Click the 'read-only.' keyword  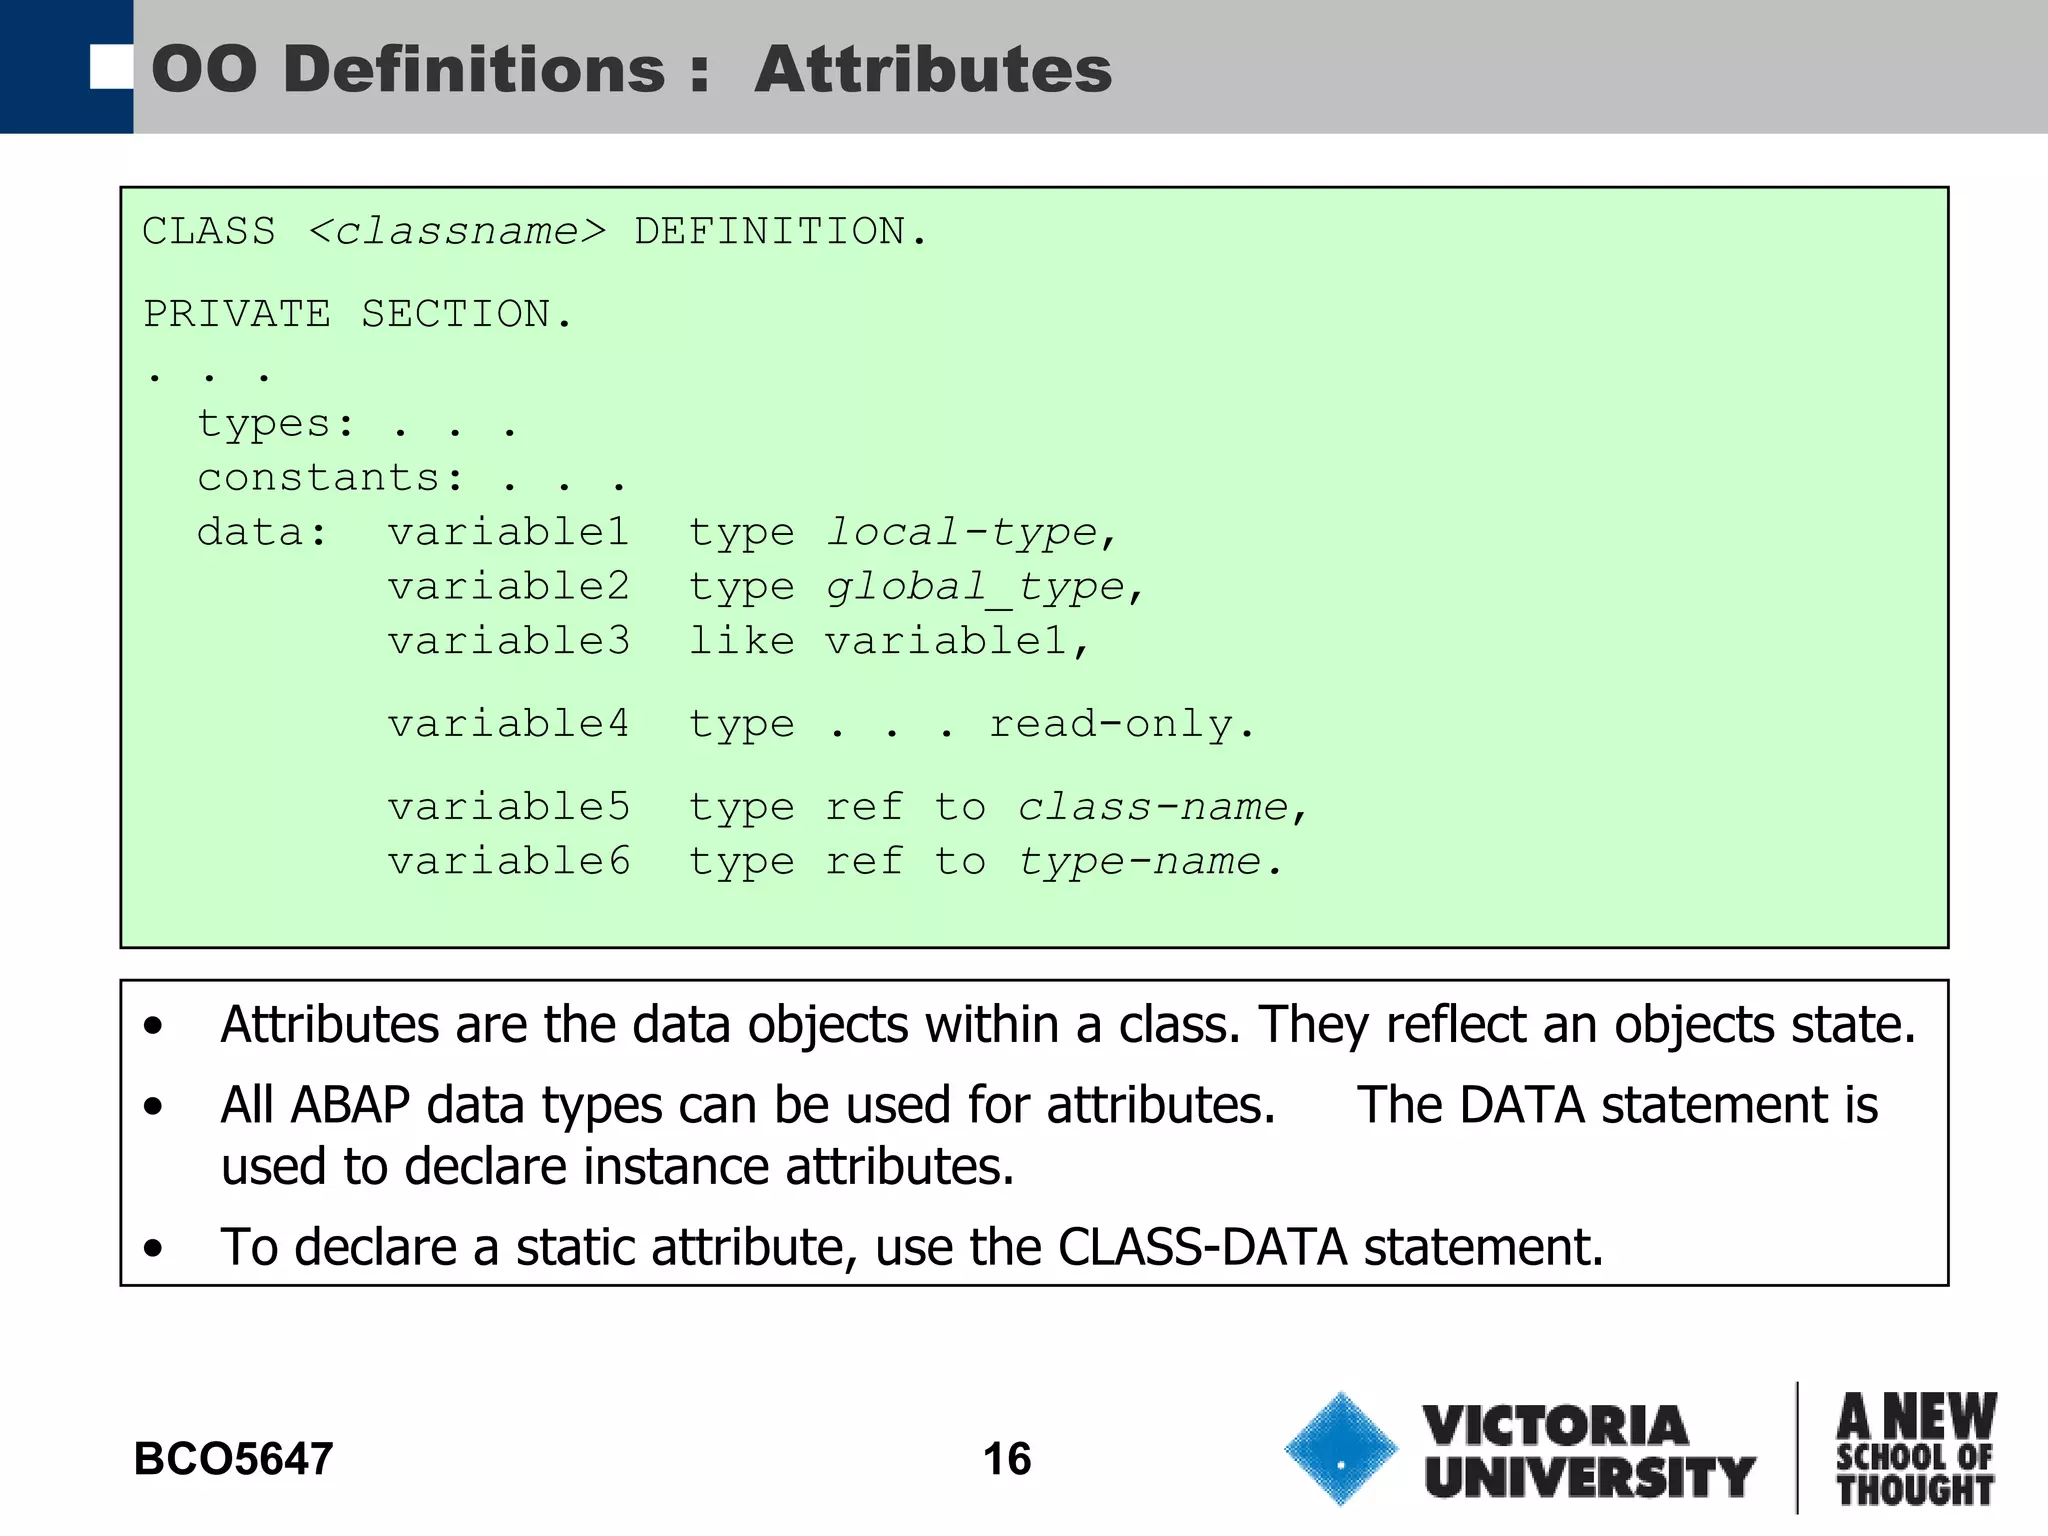coord(1122,725)
